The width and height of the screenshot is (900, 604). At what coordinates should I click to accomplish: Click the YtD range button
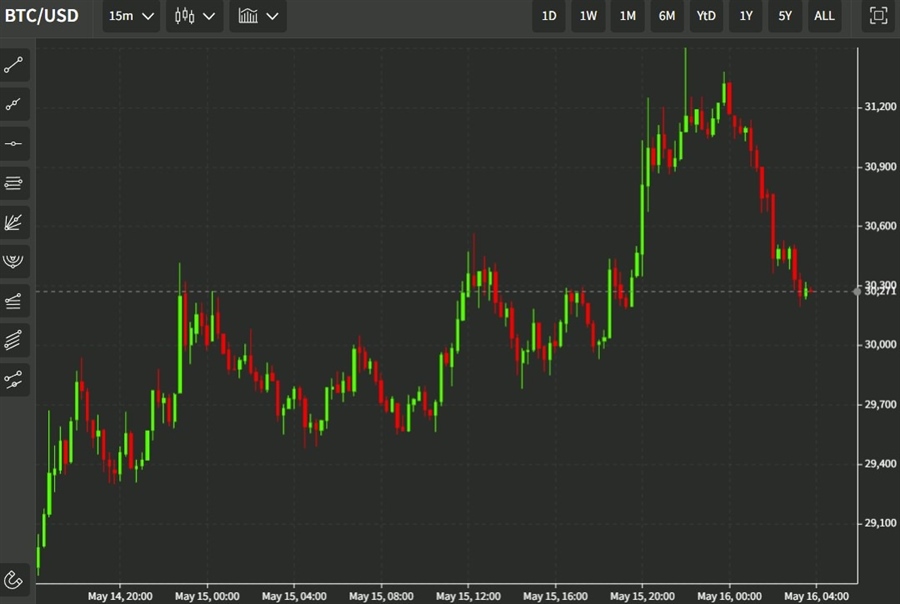click(x=706, y=16)
